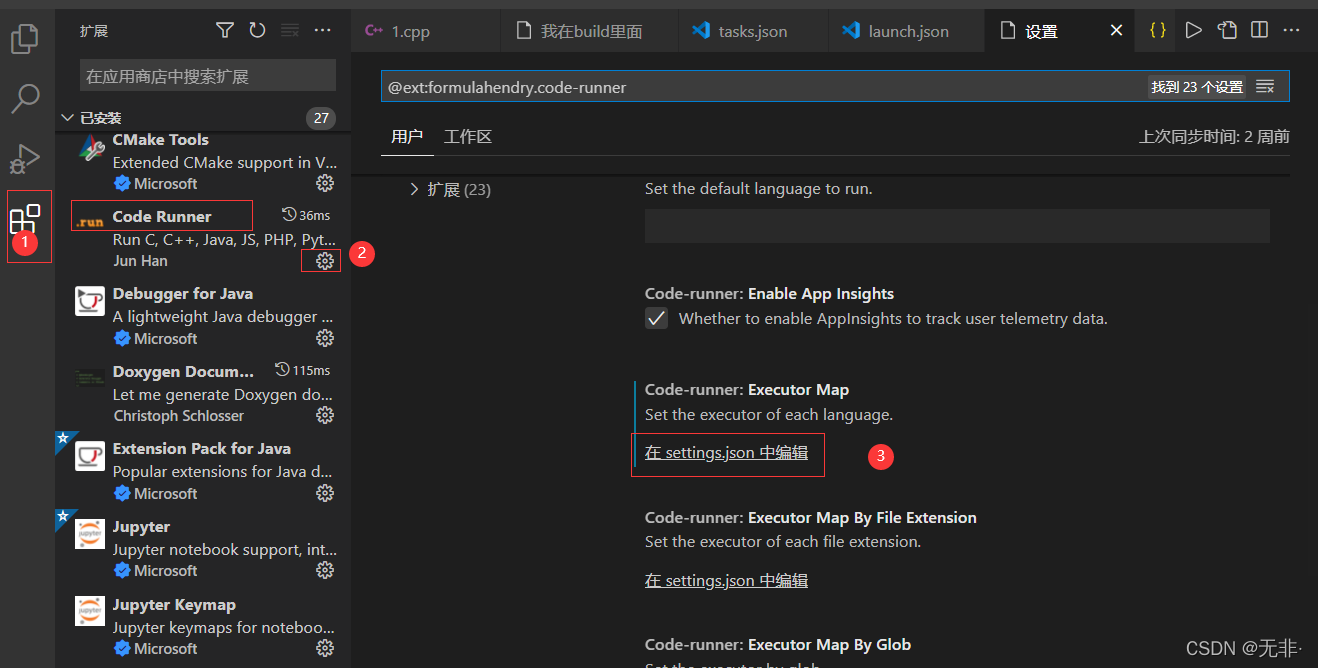Select the CMake Tools extension icon

pyautogui.click(x=90, y=150)
